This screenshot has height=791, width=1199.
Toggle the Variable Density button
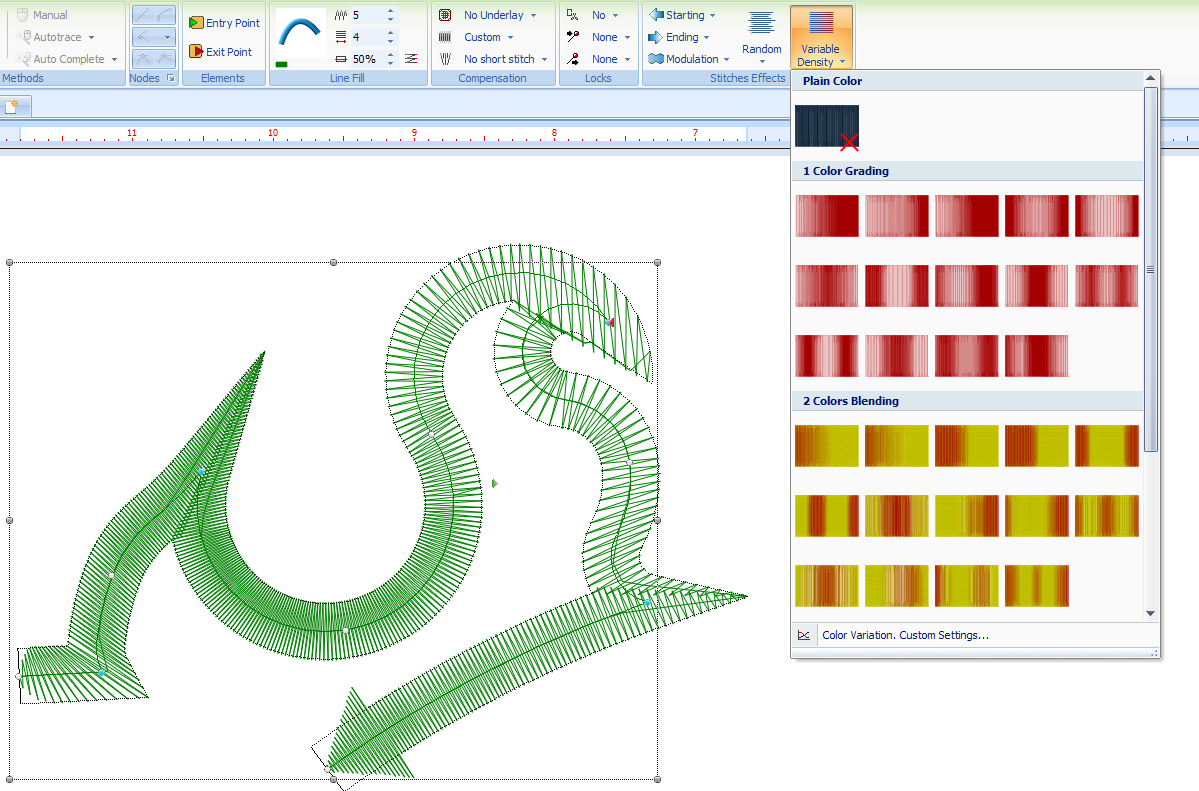(820, 37)
